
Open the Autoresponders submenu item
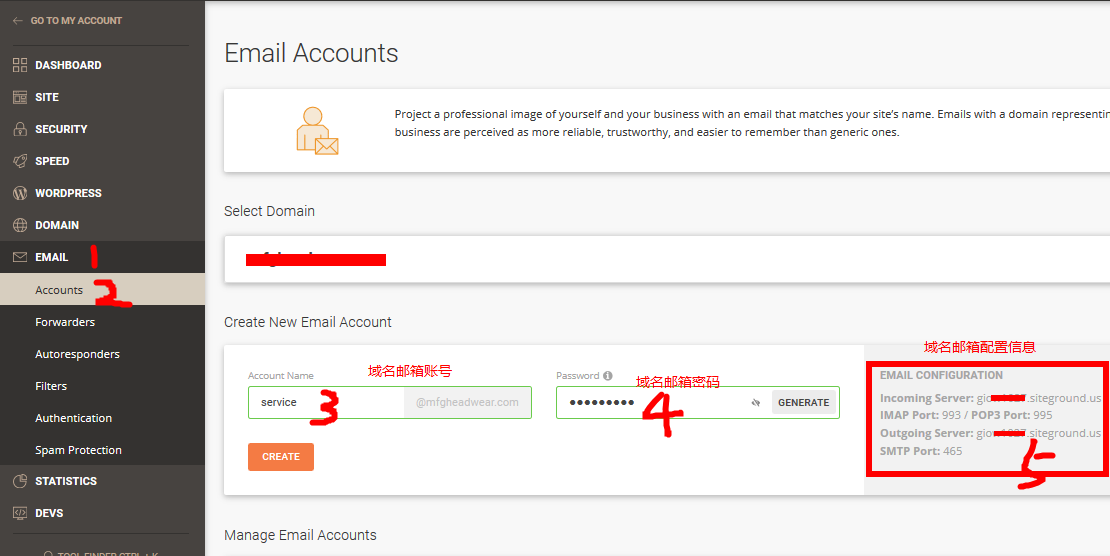pos(77,354)
